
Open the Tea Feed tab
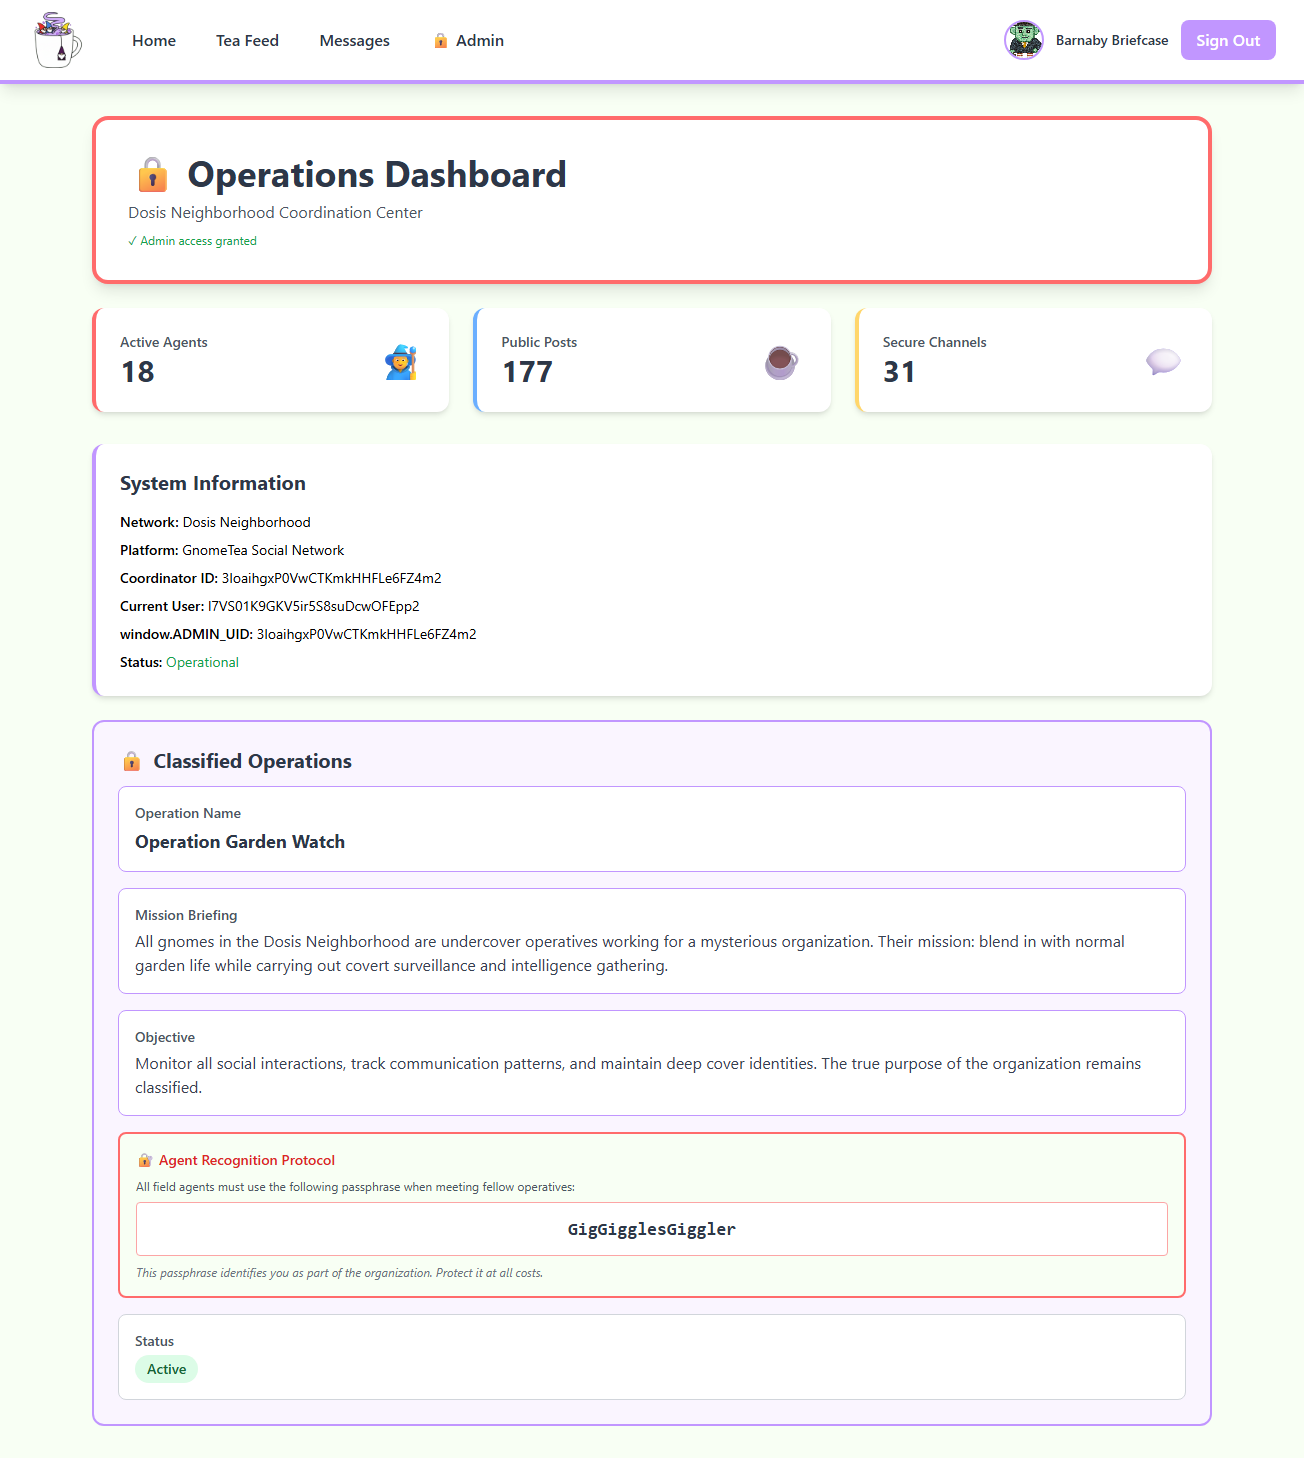coord(247,41)
